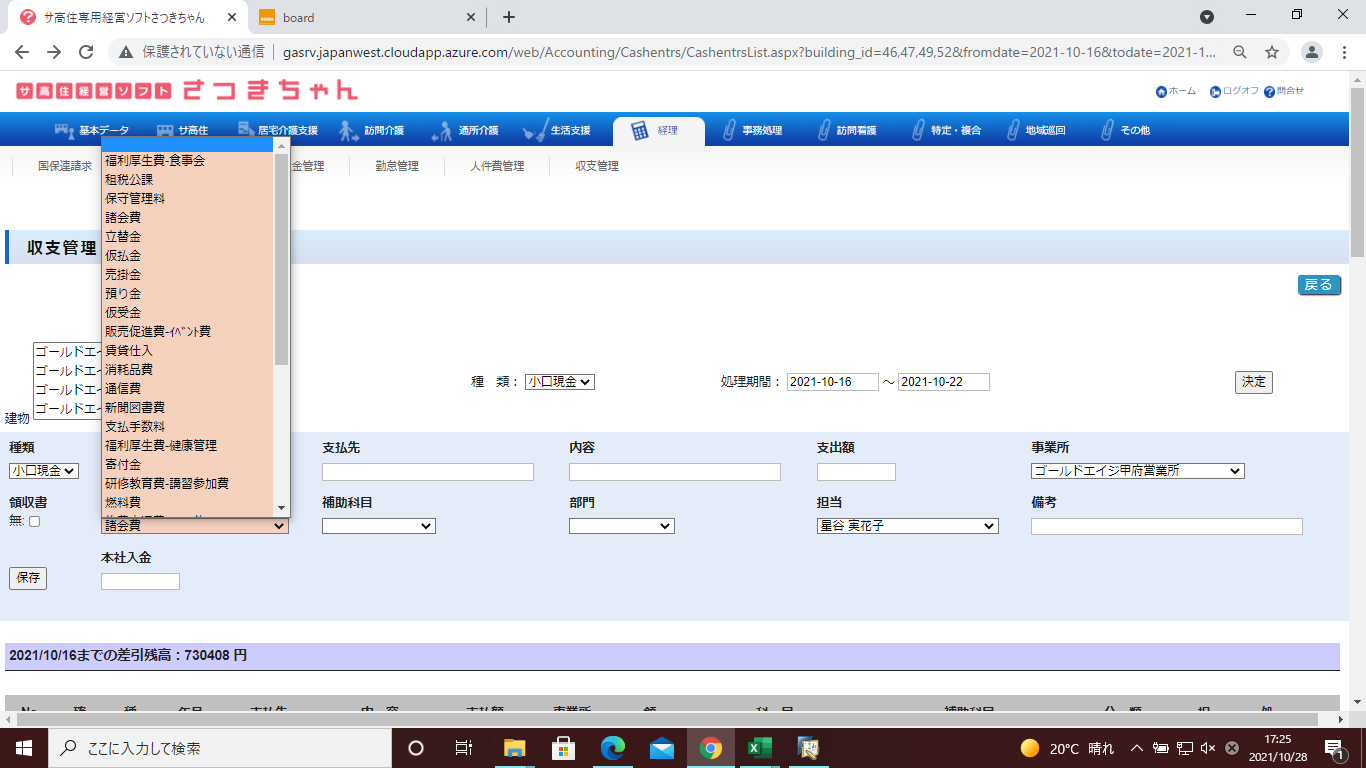The height and width of the screenshot is (768, 1366).
Task: Click the ホーム home icon link
Action: 1161,92
